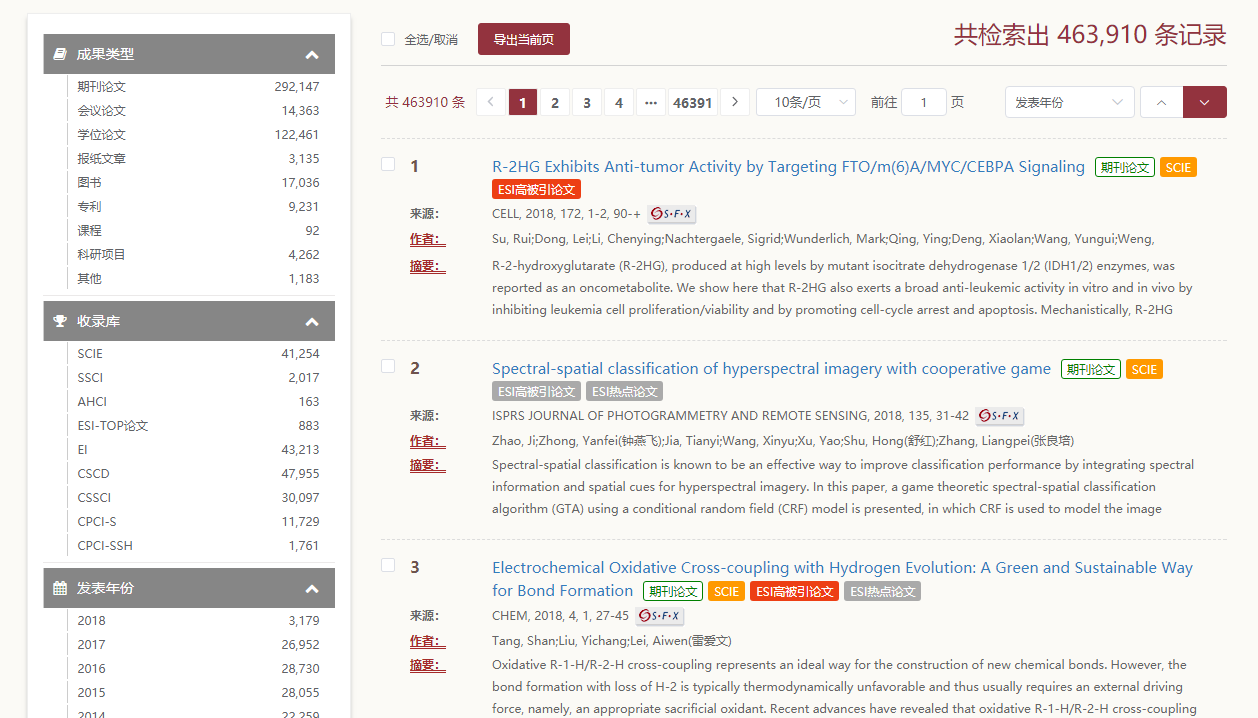Filter by 期刊论文 result type
The width and height of the screenshot is (1258, 718).
tap(102, 87)
